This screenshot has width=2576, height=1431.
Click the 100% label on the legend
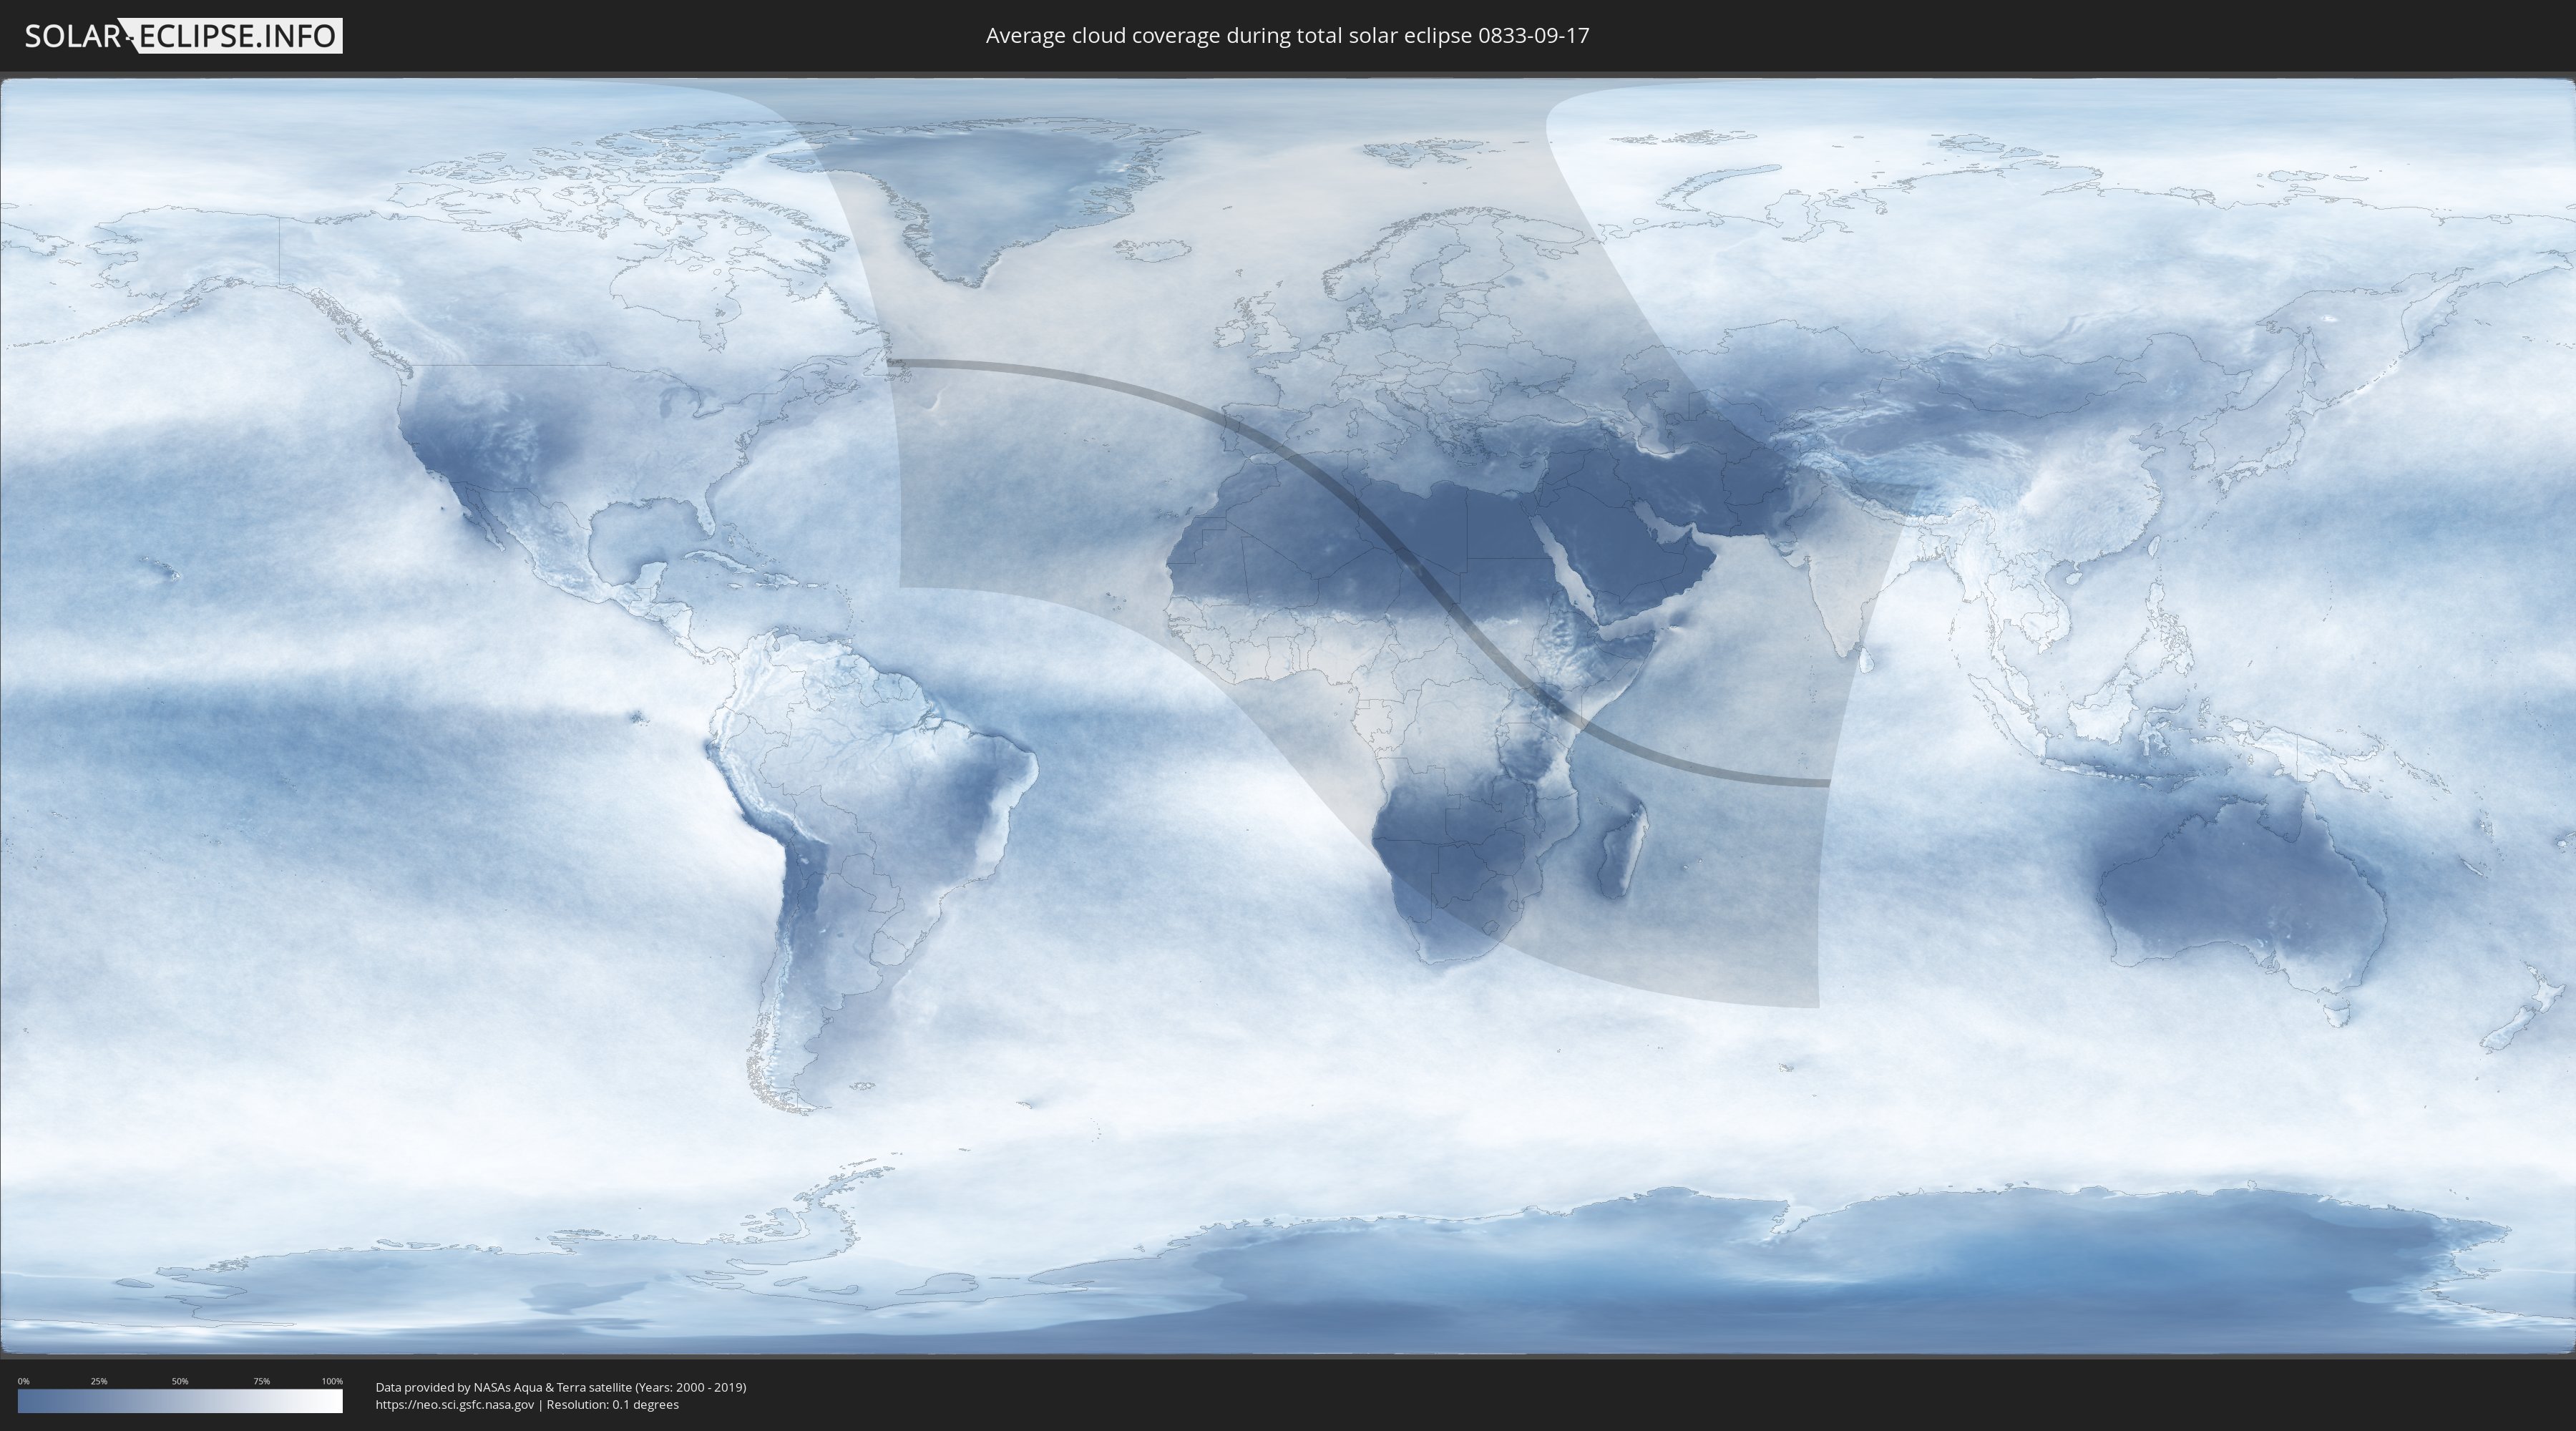(332, 1381)
